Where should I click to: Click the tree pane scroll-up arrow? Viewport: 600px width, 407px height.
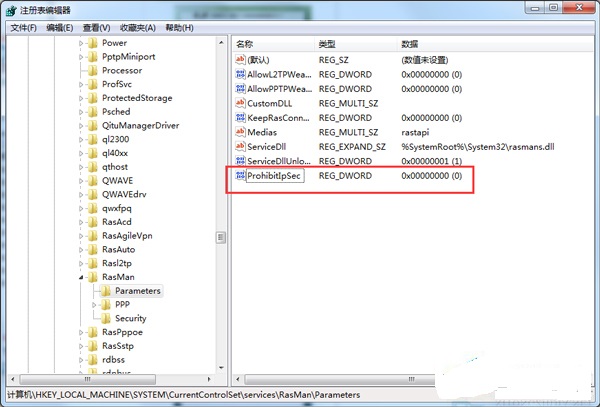pyautogui.click(x=221, y=42)
